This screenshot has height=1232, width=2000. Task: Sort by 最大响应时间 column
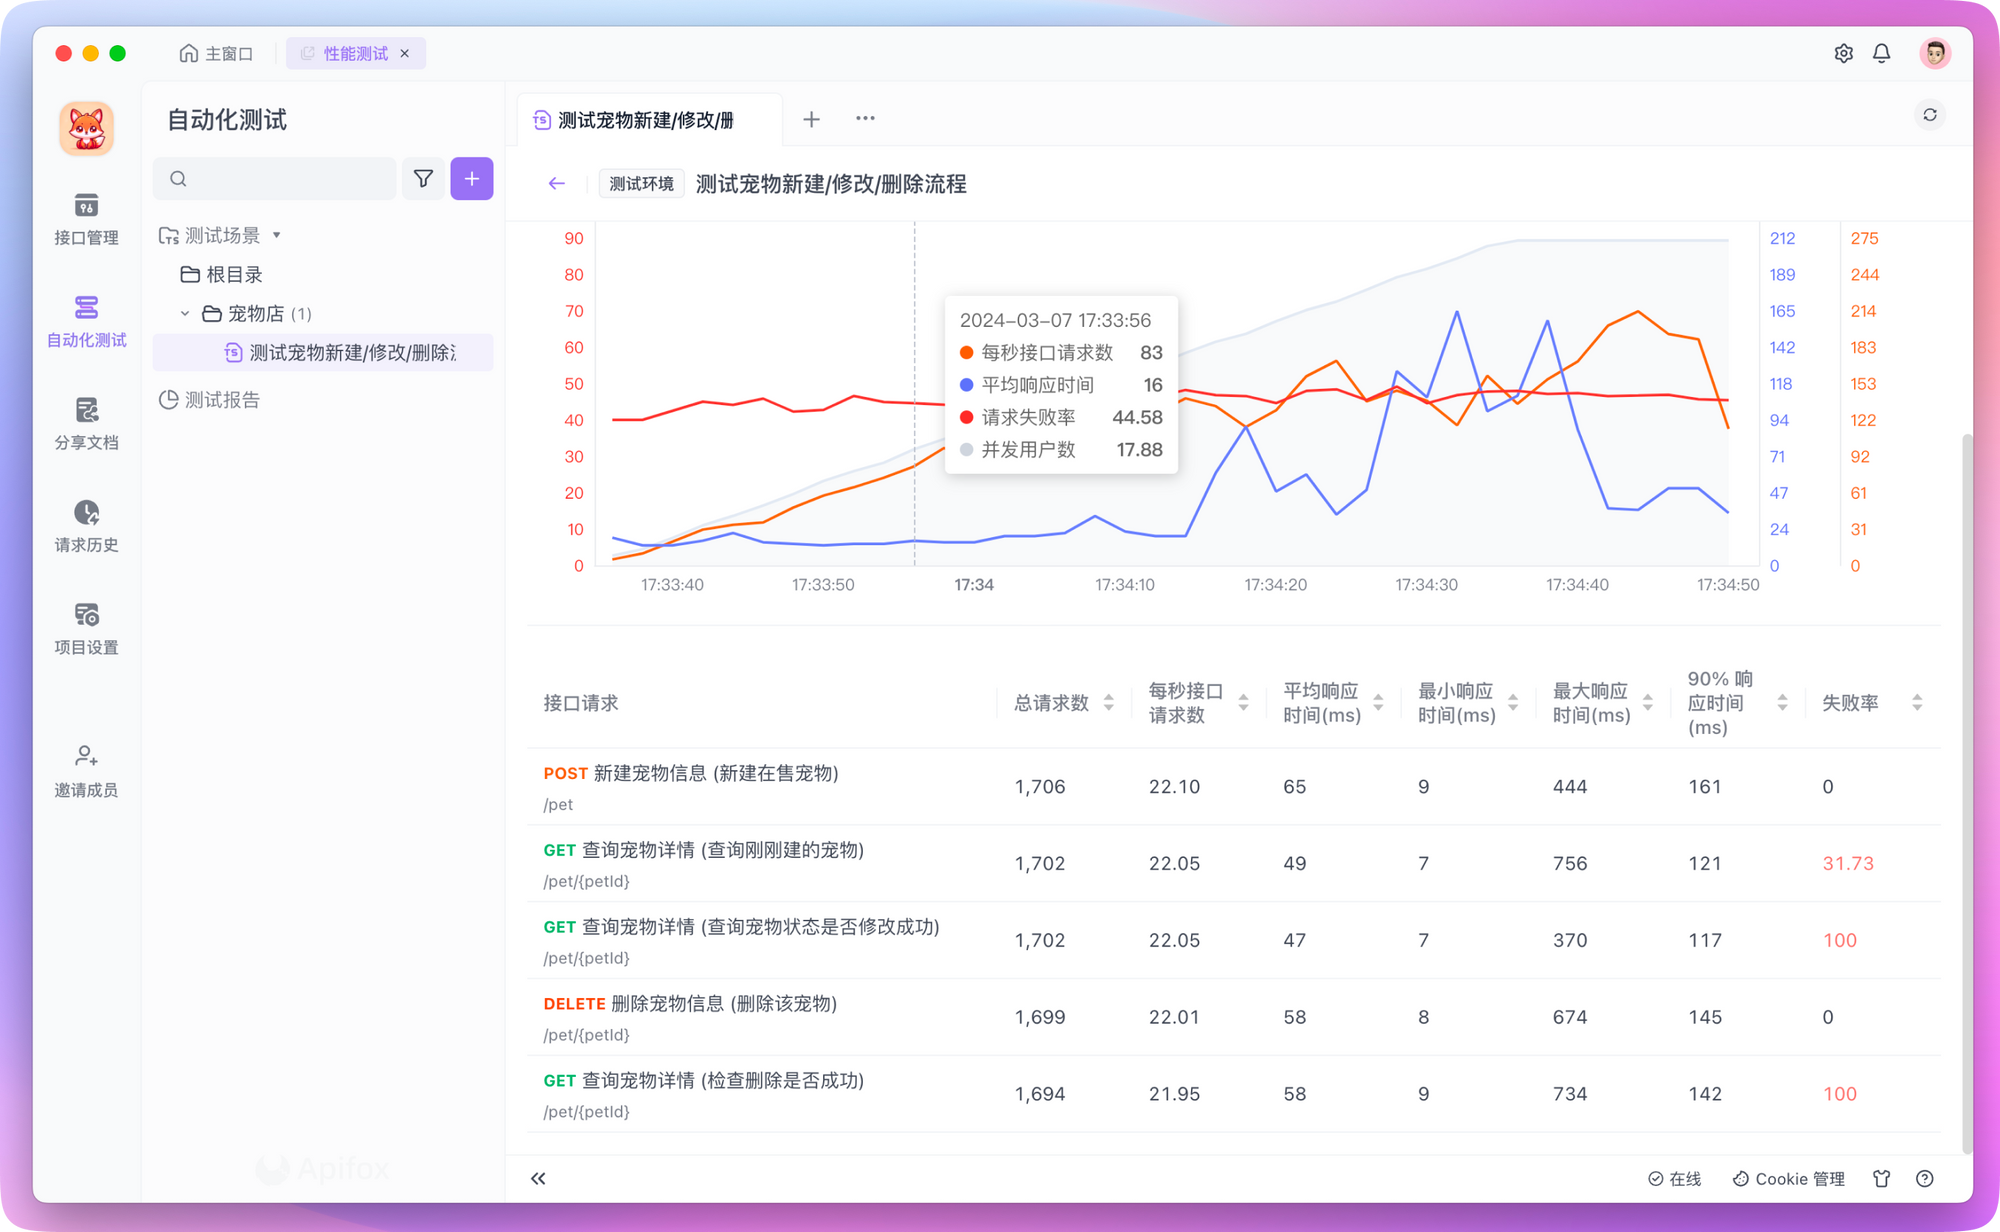point(1648,703)
